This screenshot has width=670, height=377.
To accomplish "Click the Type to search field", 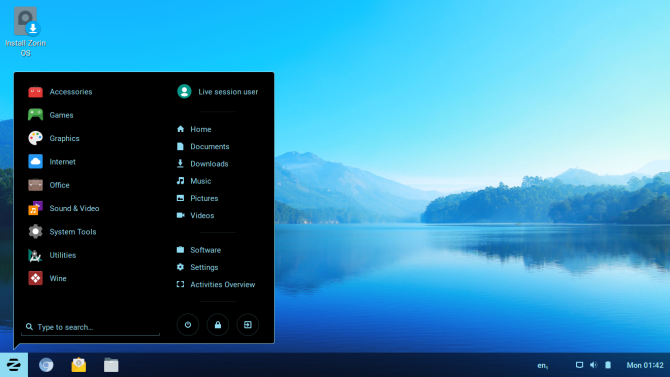I will pos(91,327).
